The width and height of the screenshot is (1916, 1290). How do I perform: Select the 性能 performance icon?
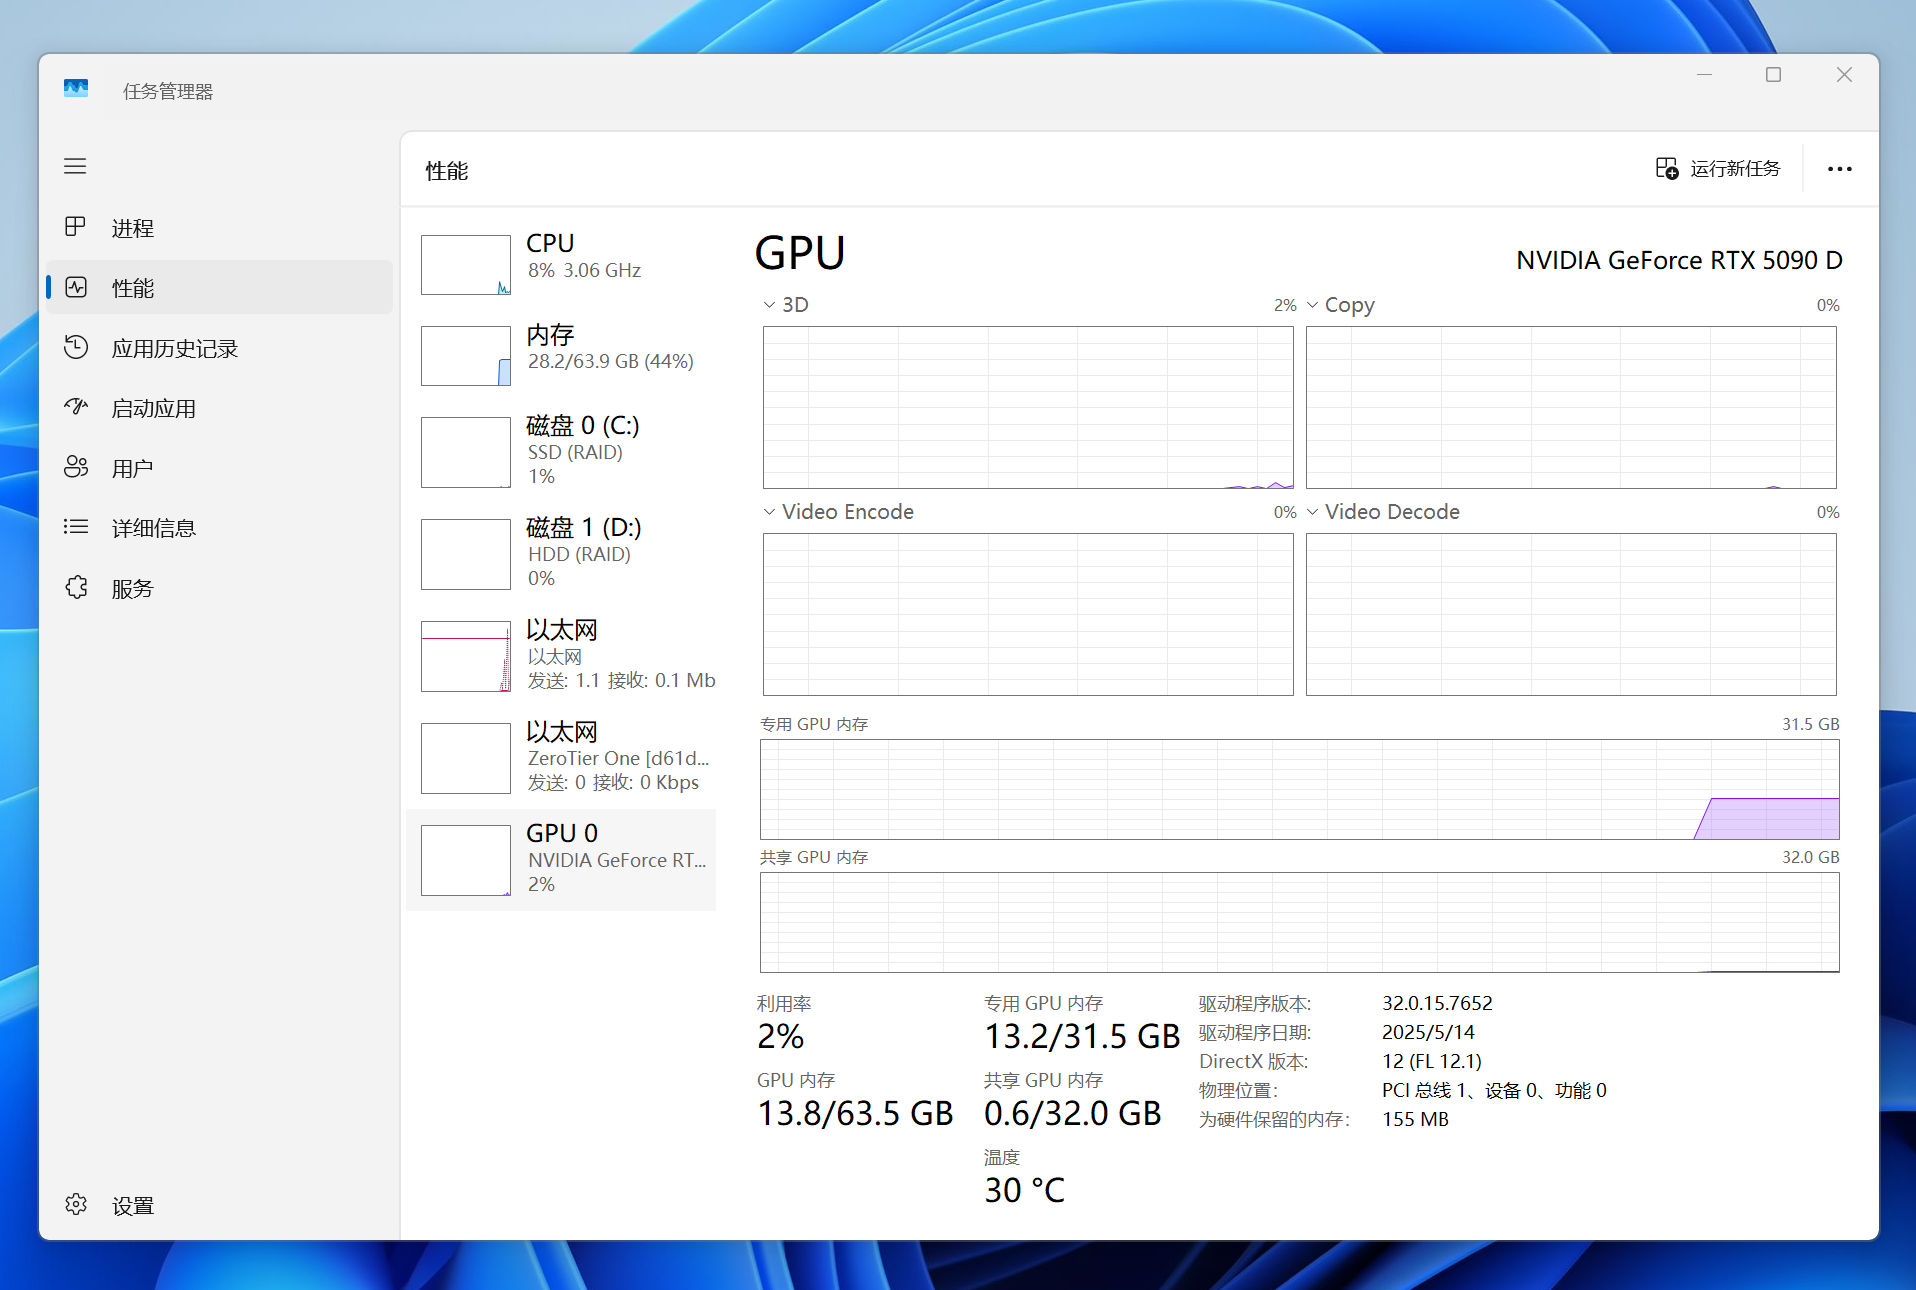tap(76, 288)
